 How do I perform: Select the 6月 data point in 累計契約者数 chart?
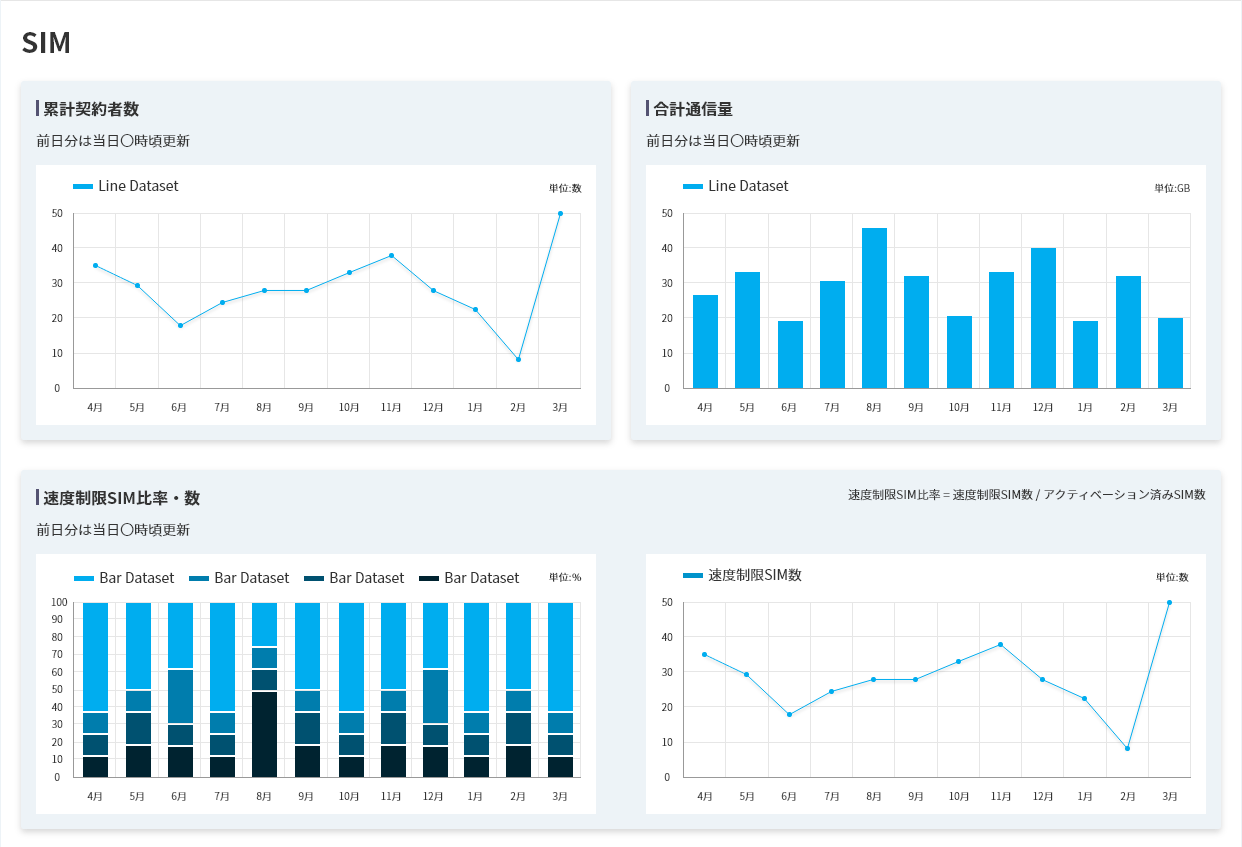click(180, 325)
